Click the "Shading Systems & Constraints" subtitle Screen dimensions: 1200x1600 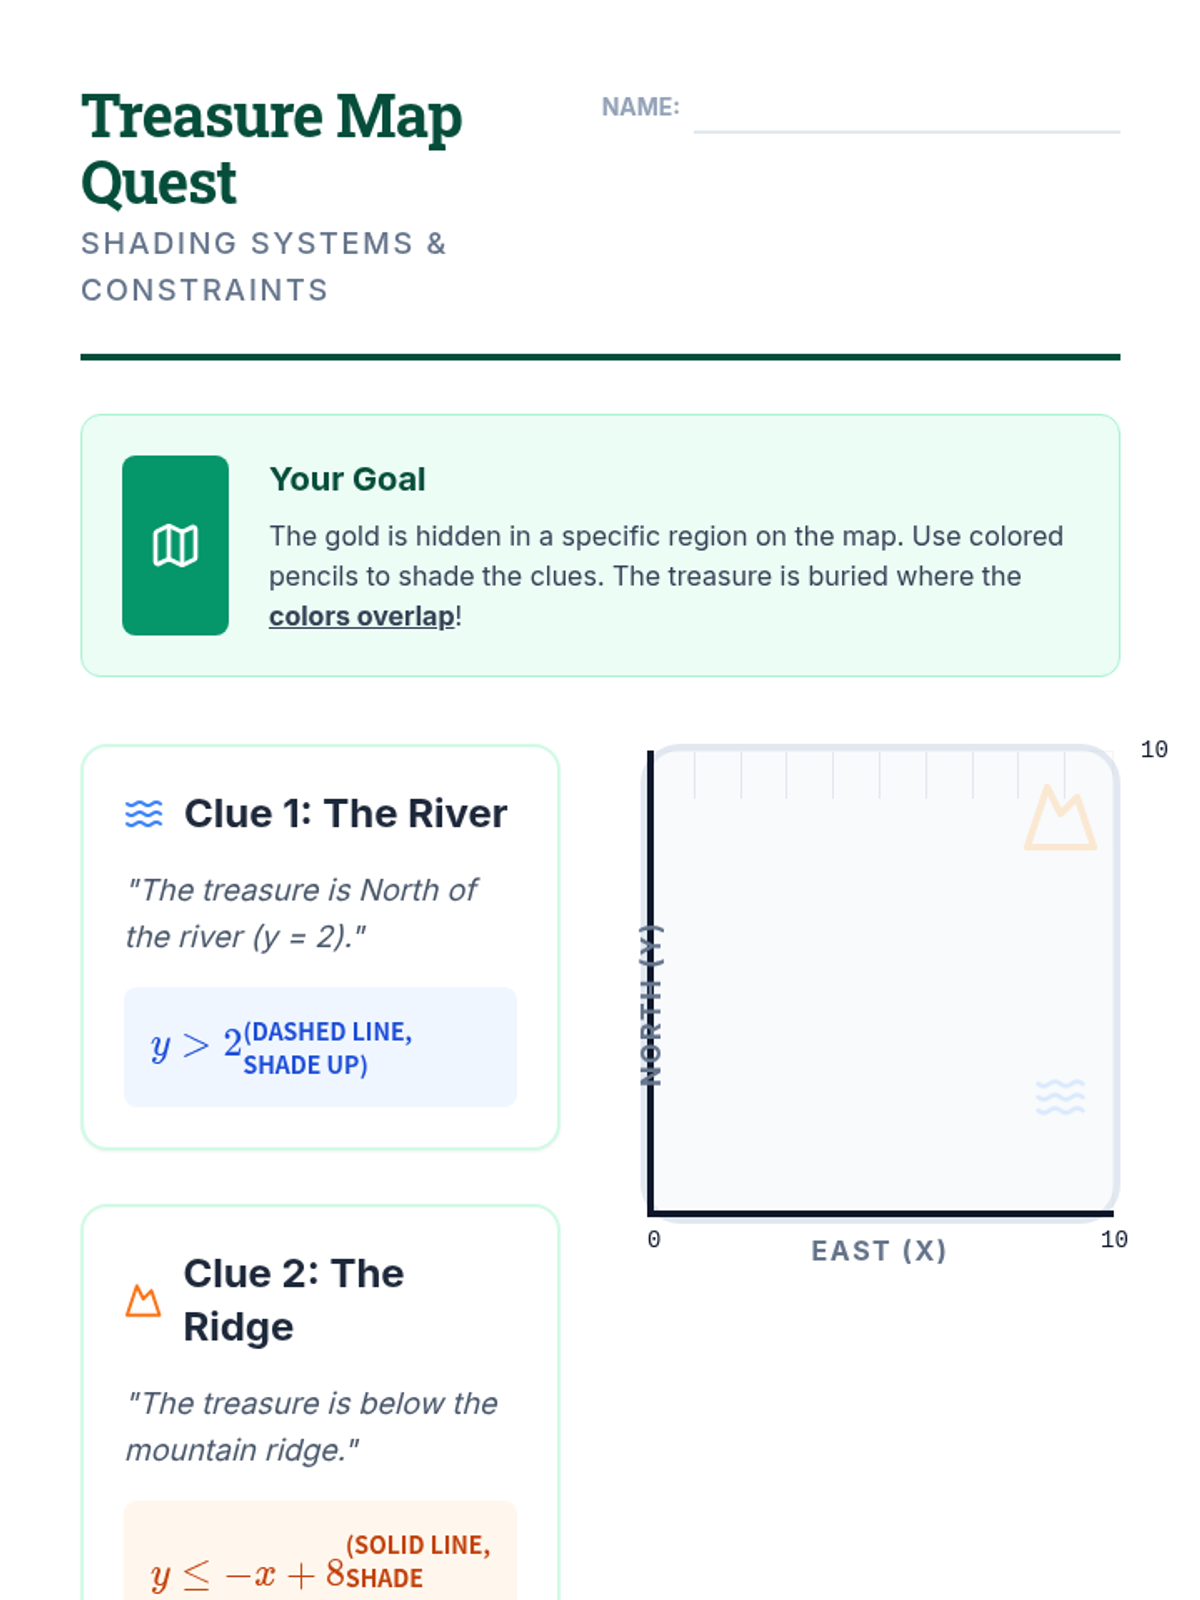264,267
